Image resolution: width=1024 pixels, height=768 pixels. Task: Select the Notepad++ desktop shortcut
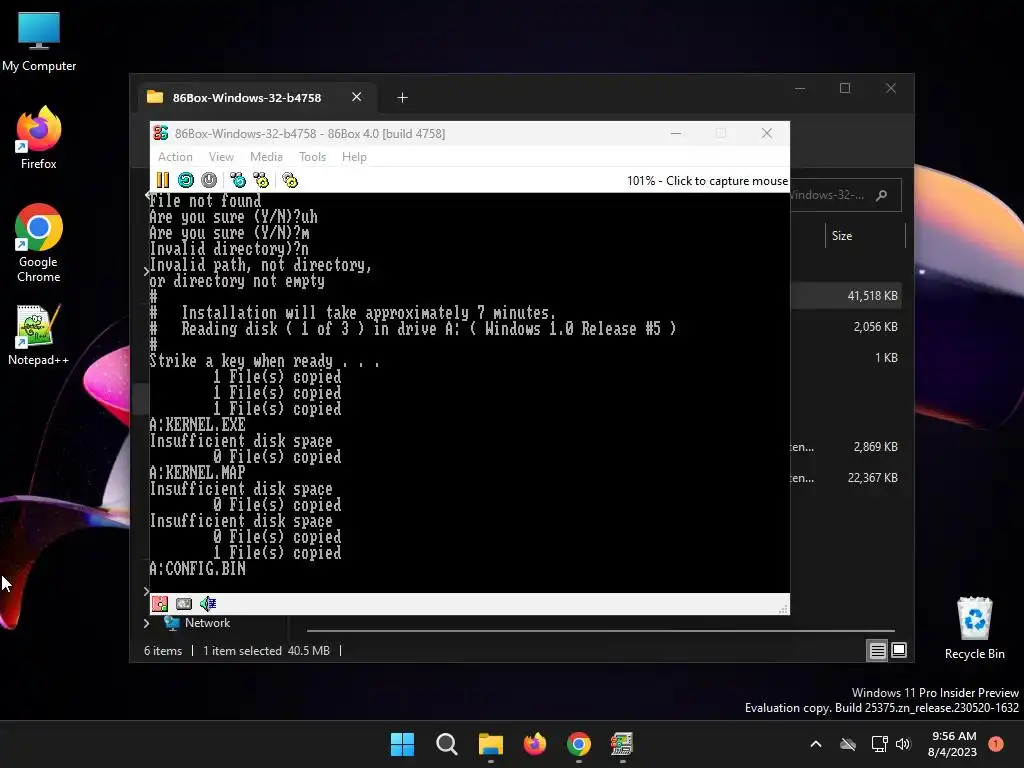point(38,335)
